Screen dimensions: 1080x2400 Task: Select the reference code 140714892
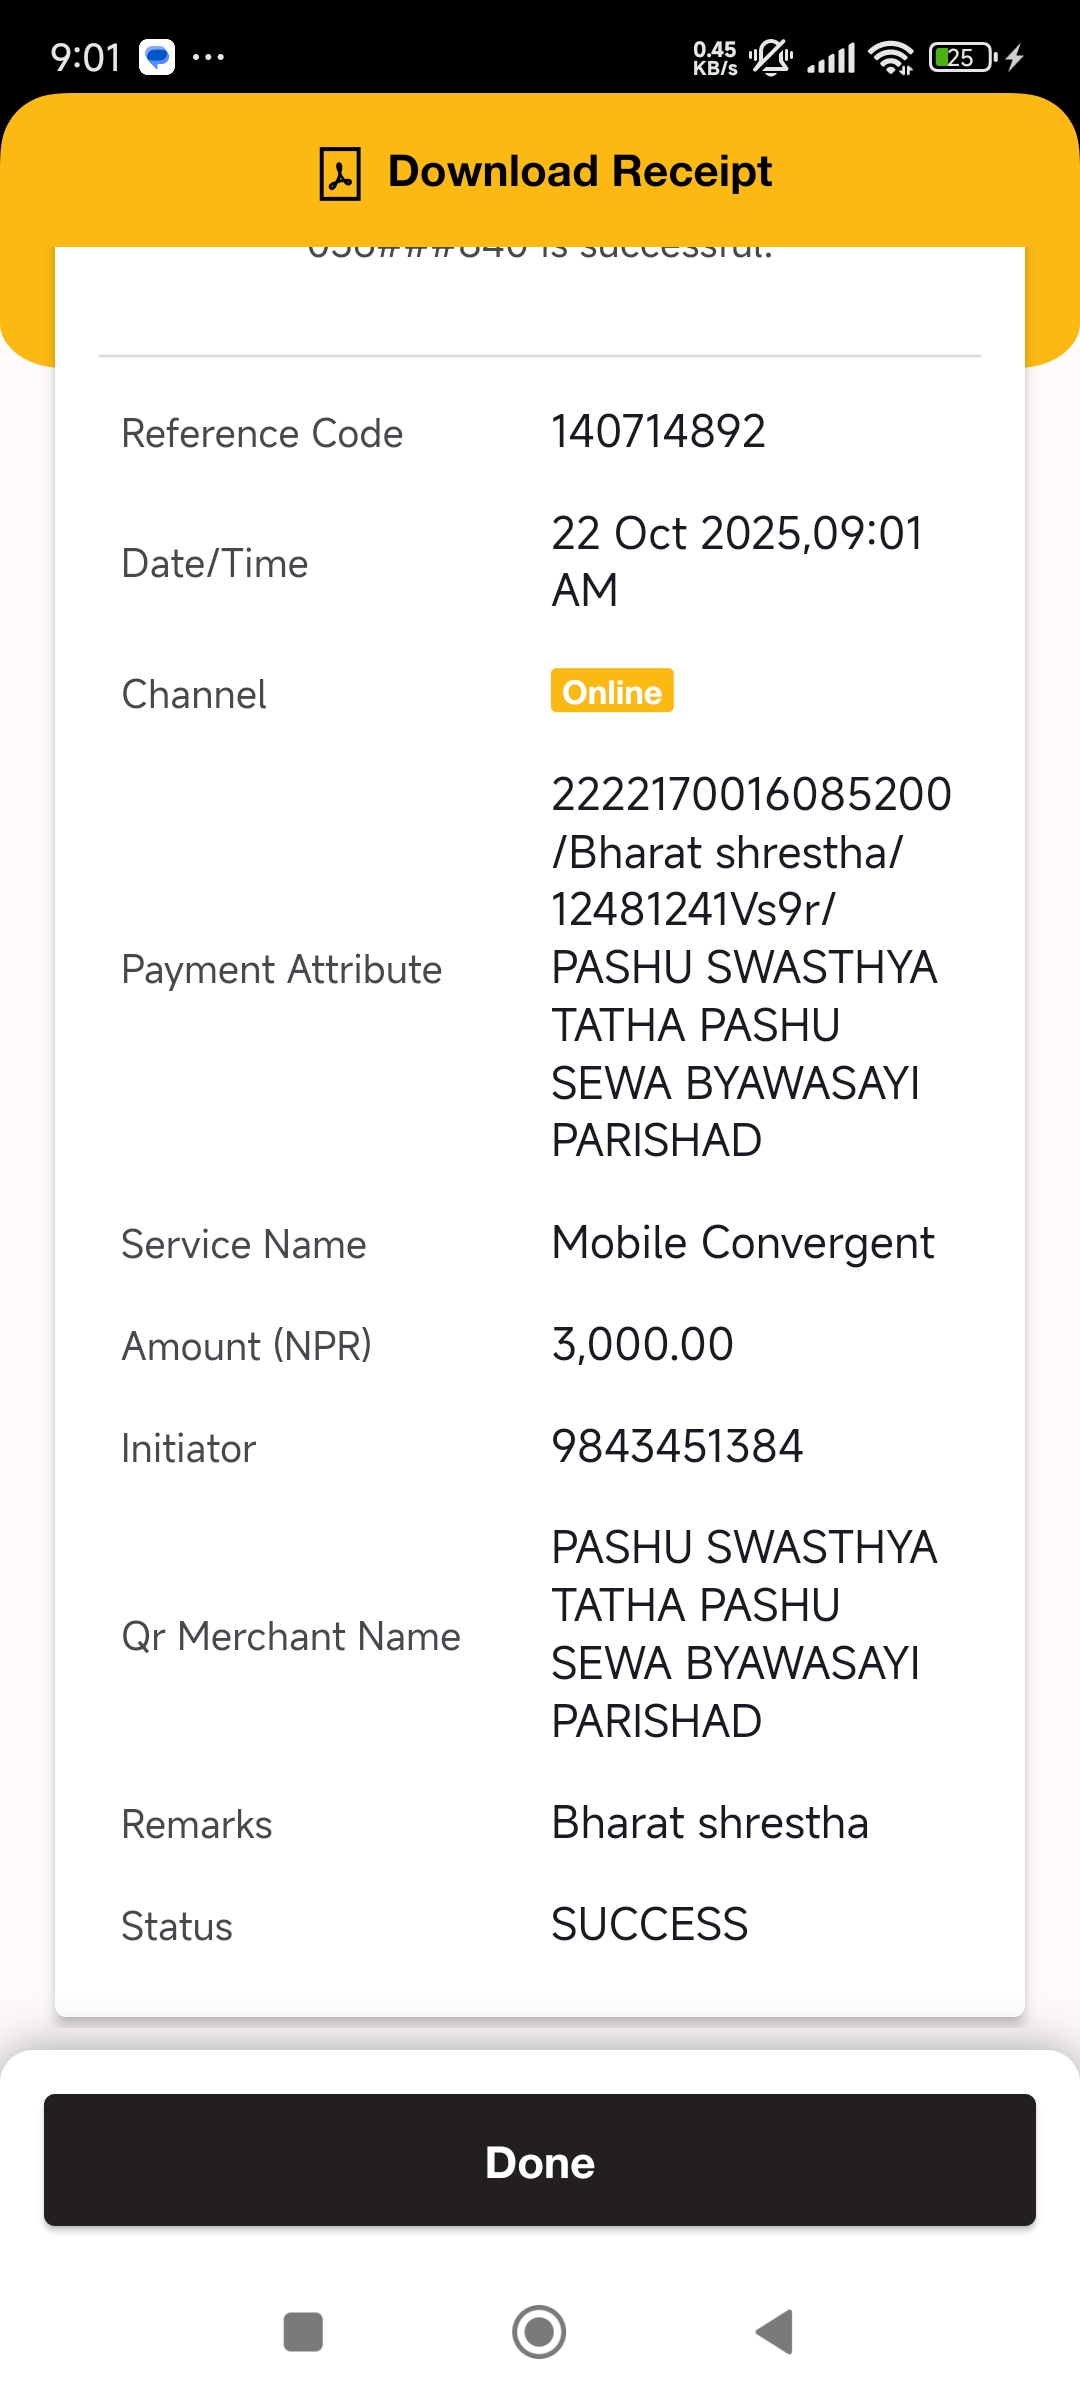click(659, 432)
